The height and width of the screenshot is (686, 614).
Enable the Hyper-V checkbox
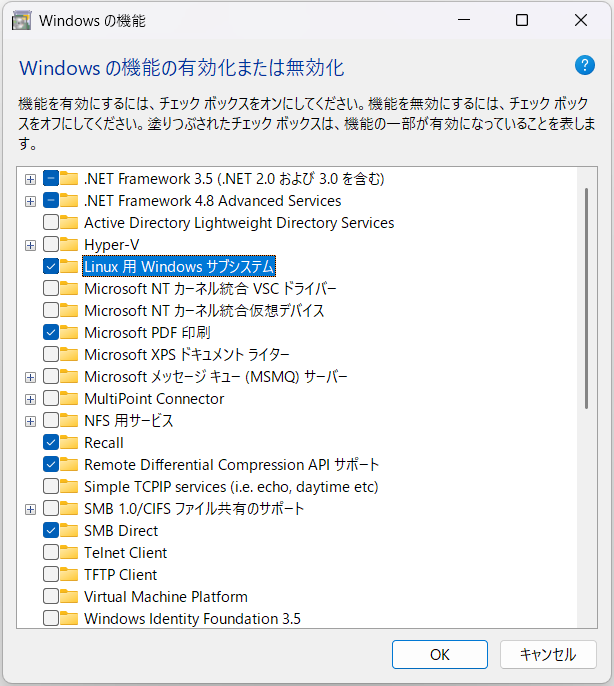coord(51,244)
